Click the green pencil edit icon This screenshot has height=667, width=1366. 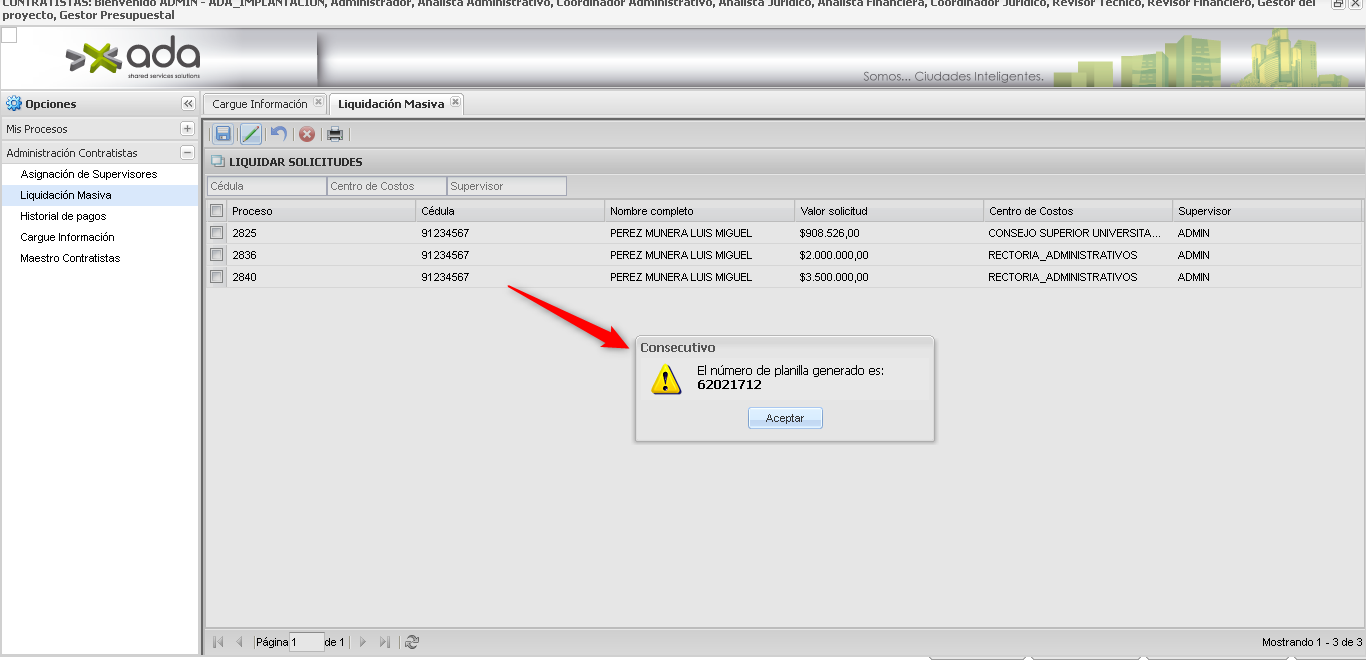tap(251, 134)
